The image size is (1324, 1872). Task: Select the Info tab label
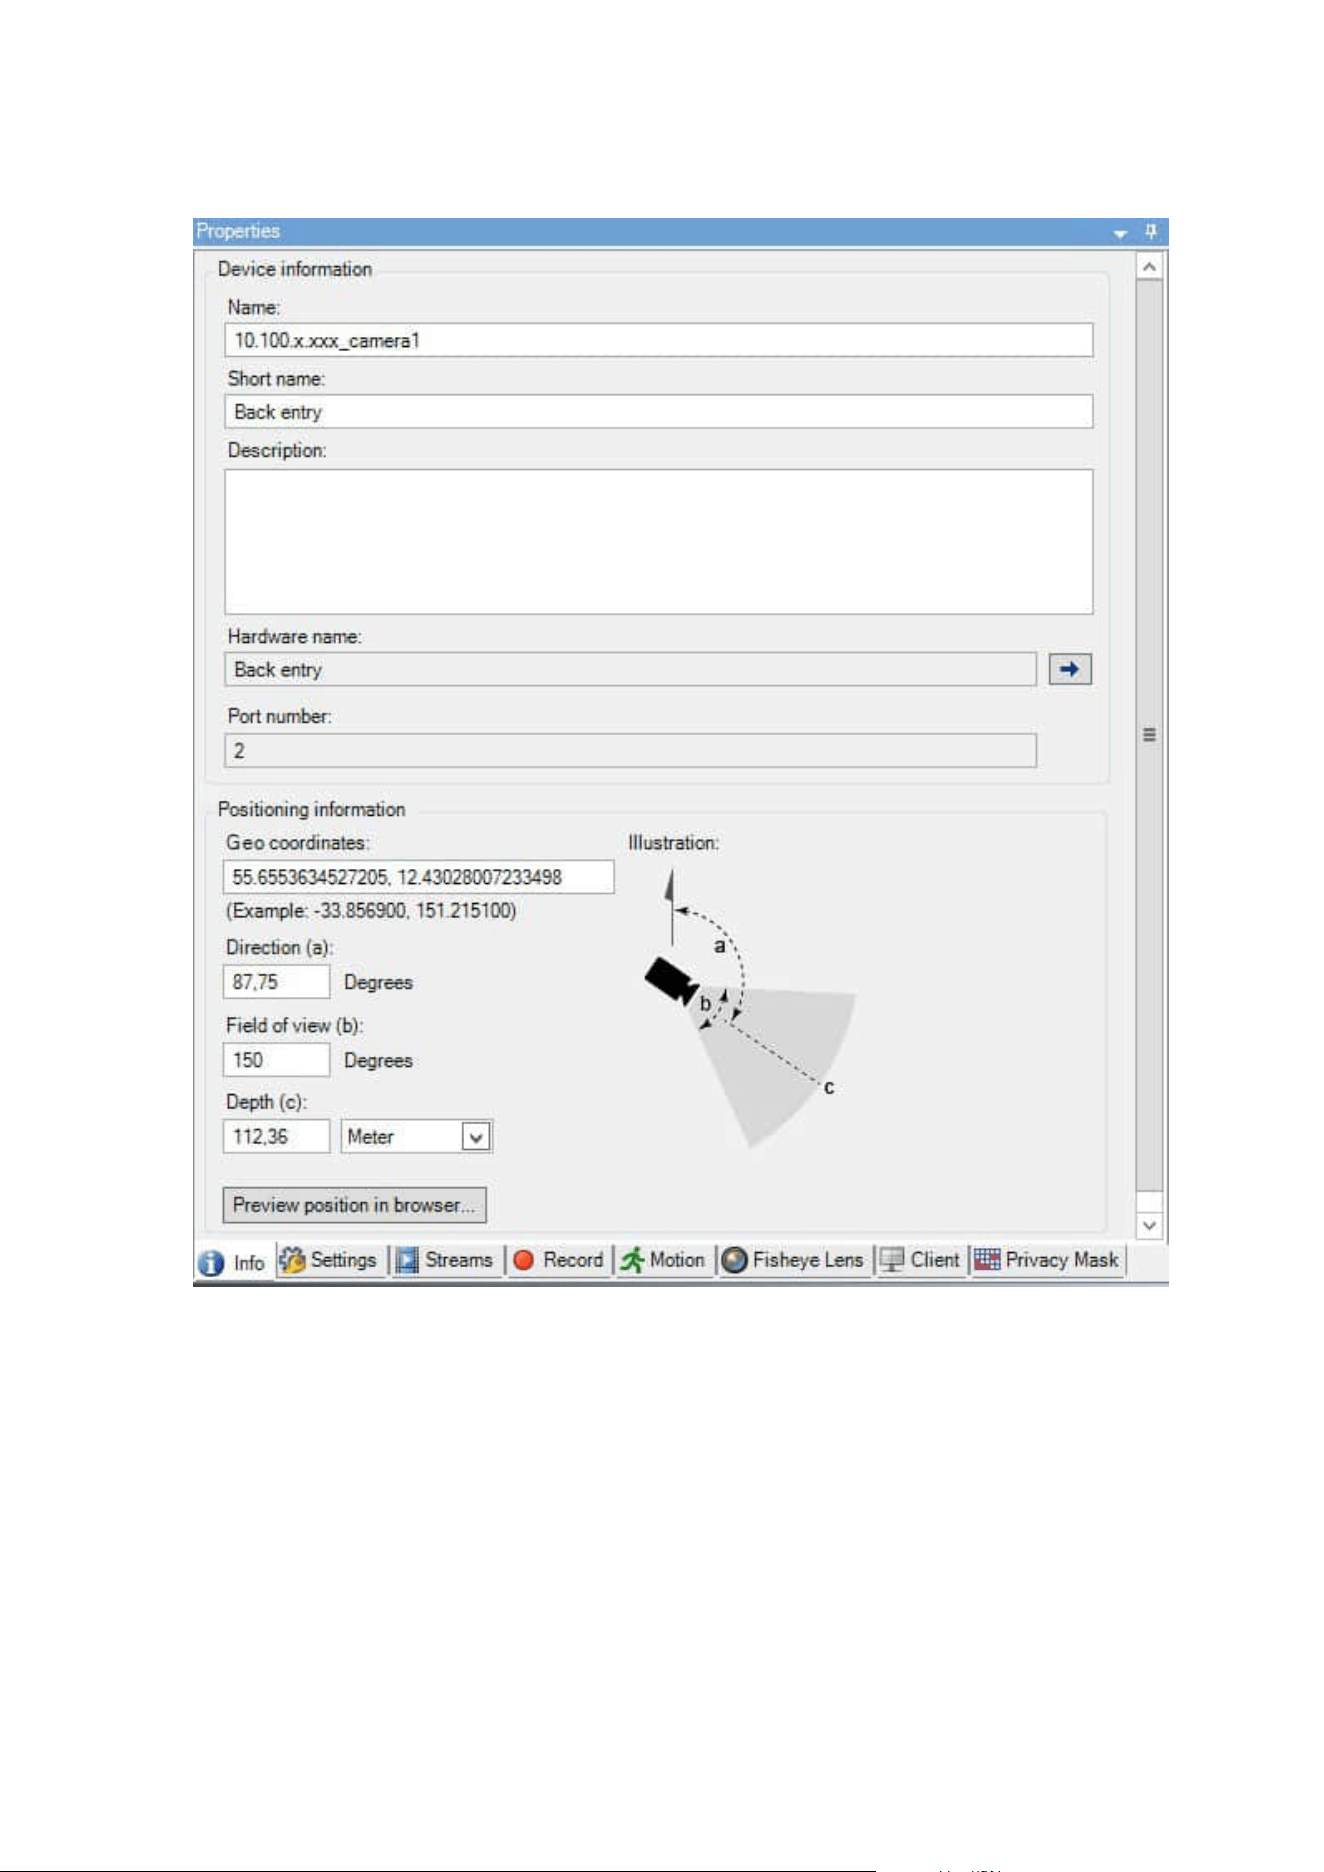click(249, 1263)
